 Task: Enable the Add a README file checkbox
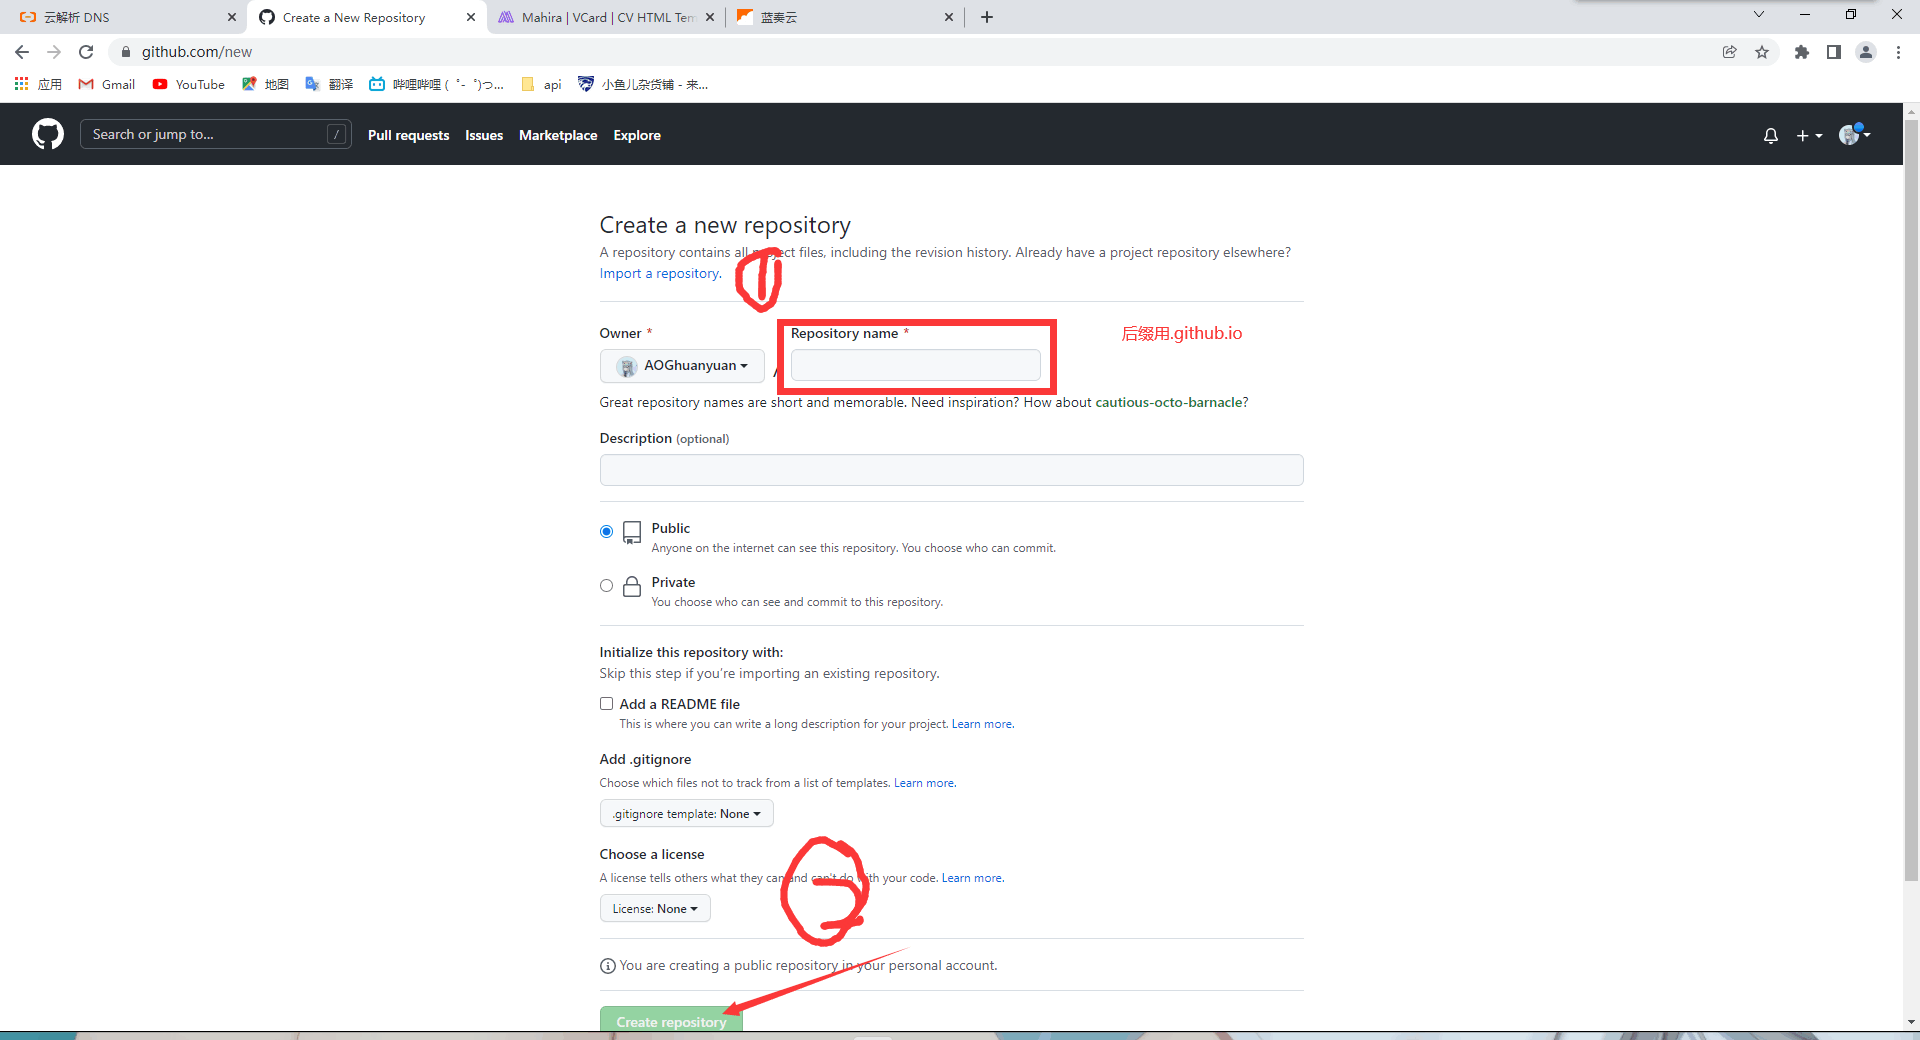[606, 703]
